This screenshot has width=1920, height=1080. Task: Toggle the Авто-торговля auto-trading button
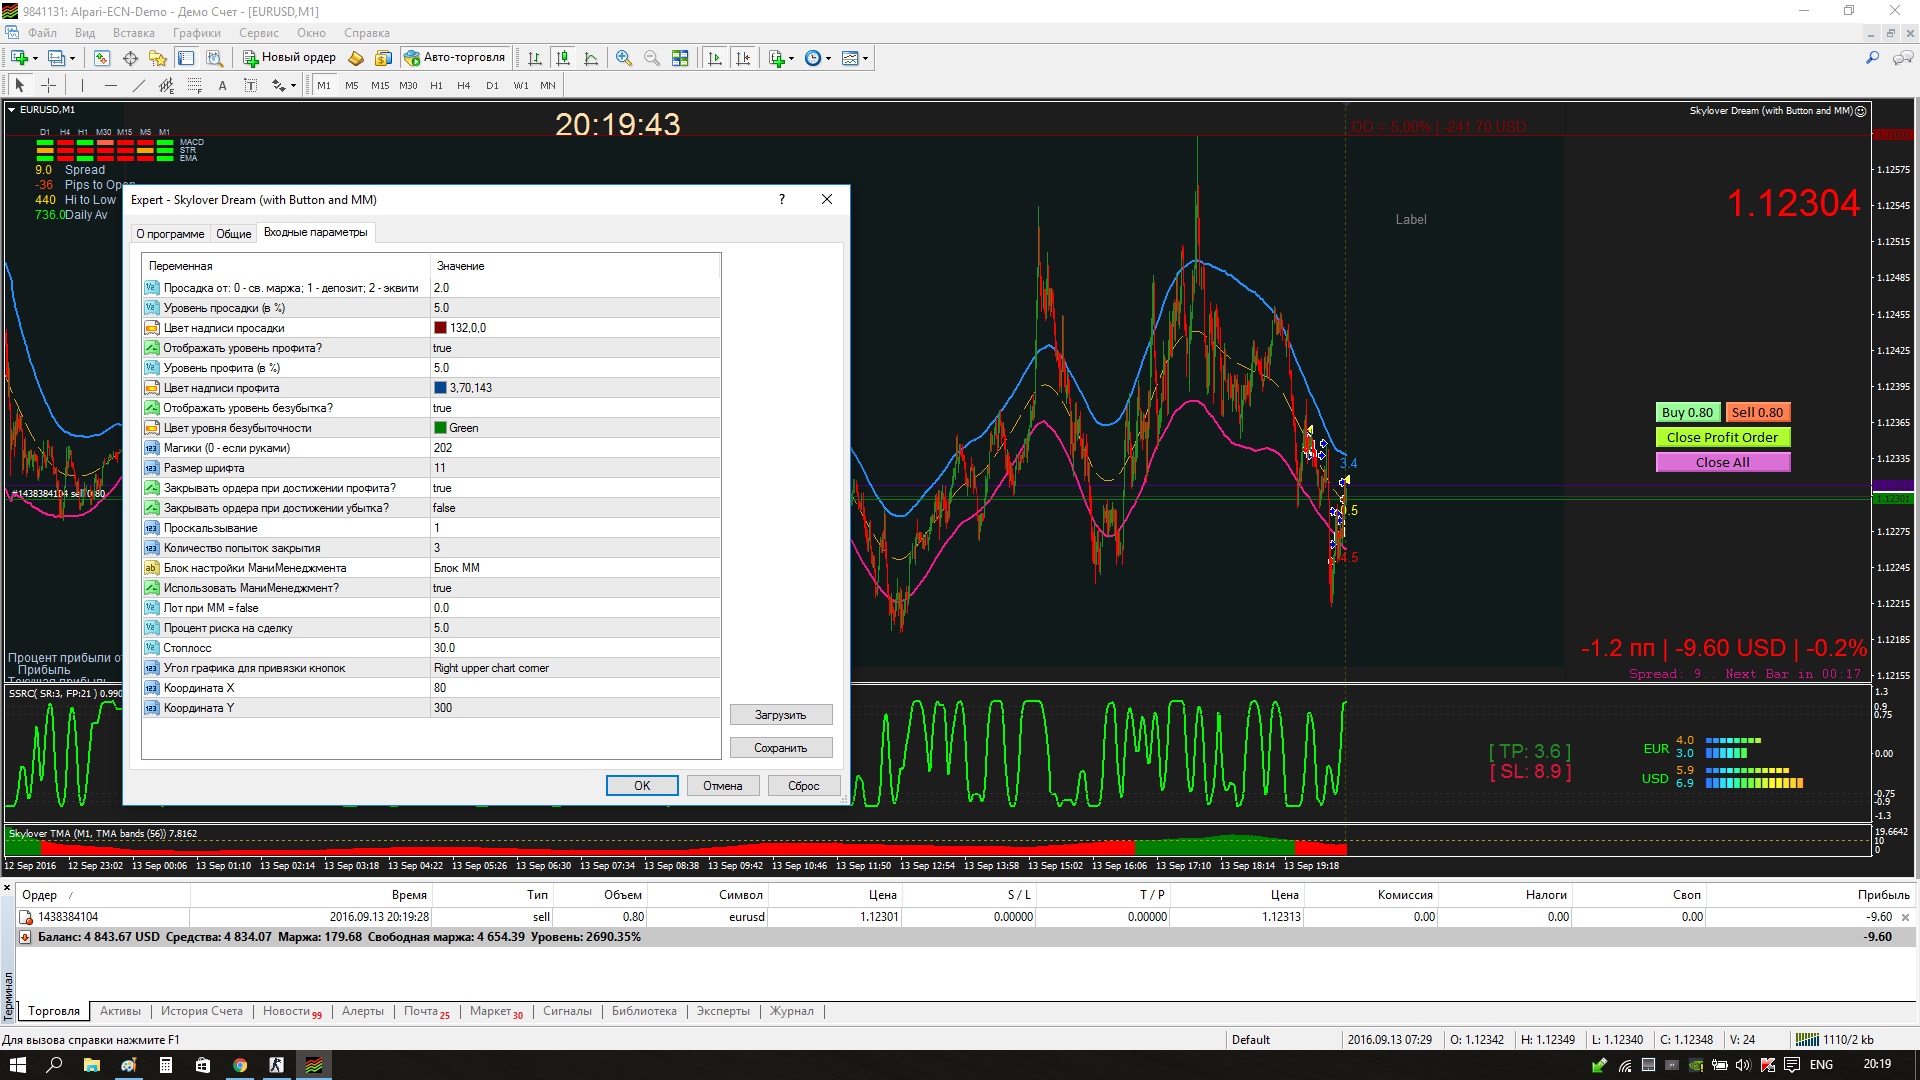click(456, 58)
